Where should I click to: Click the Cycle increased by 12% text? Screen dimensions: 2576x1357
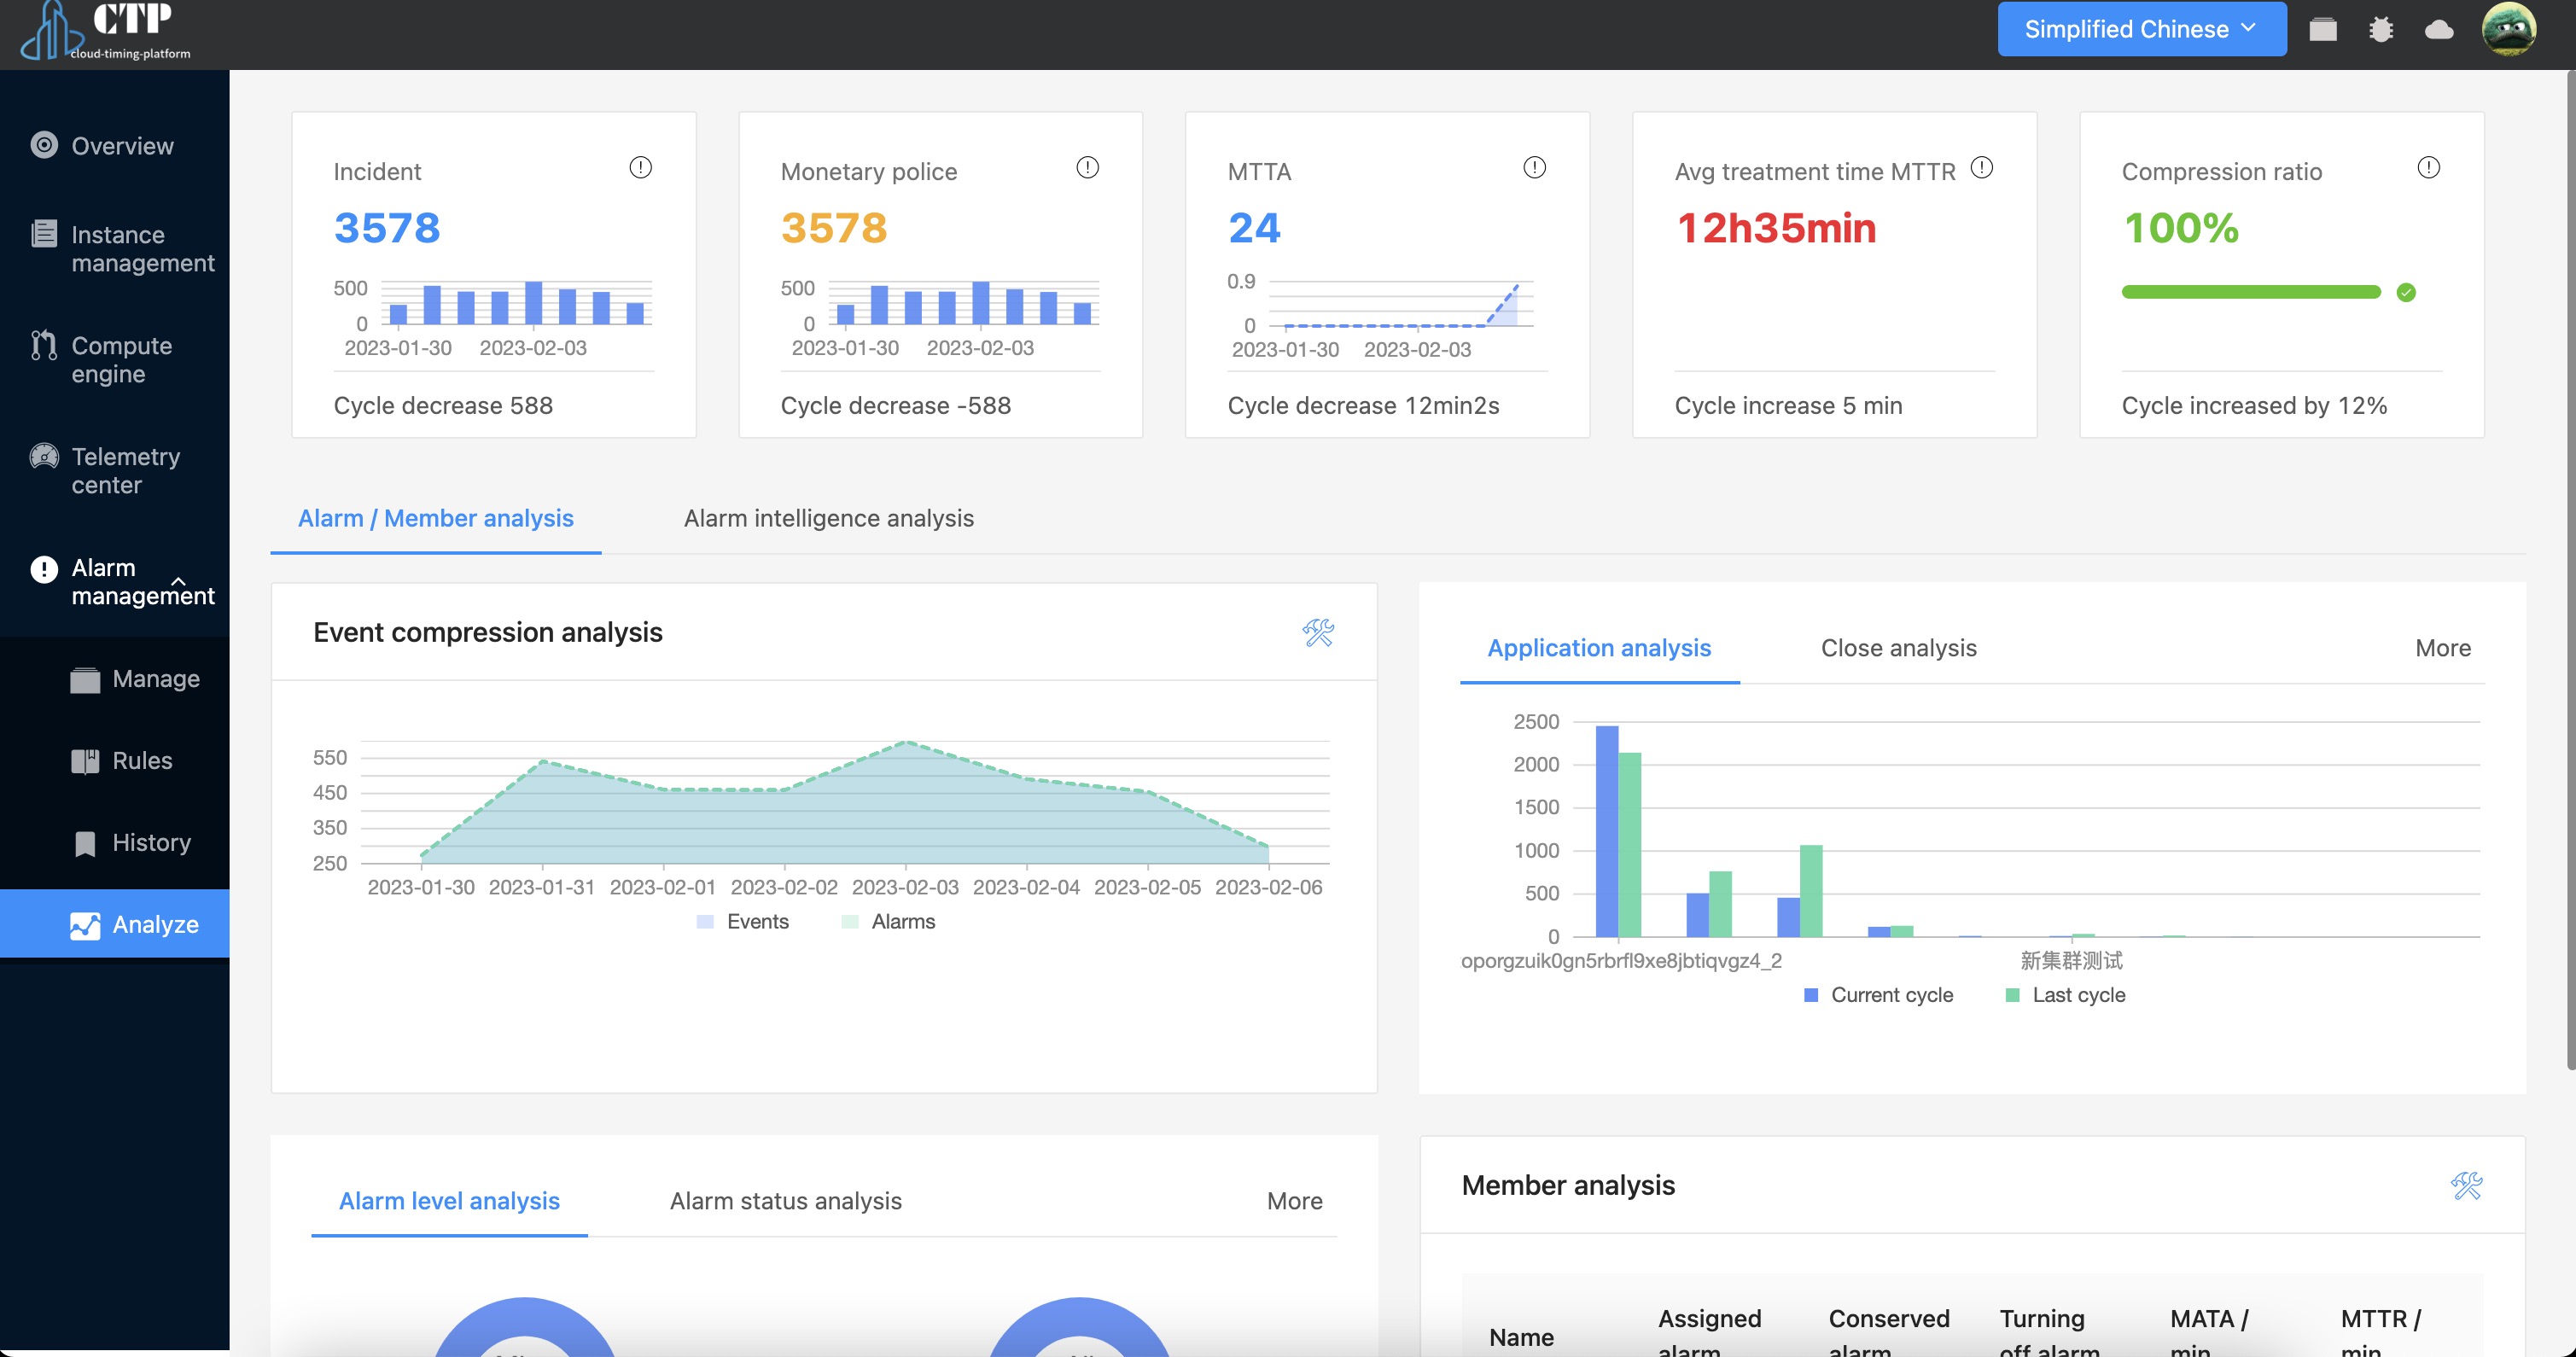click(x=2254, y=405)
